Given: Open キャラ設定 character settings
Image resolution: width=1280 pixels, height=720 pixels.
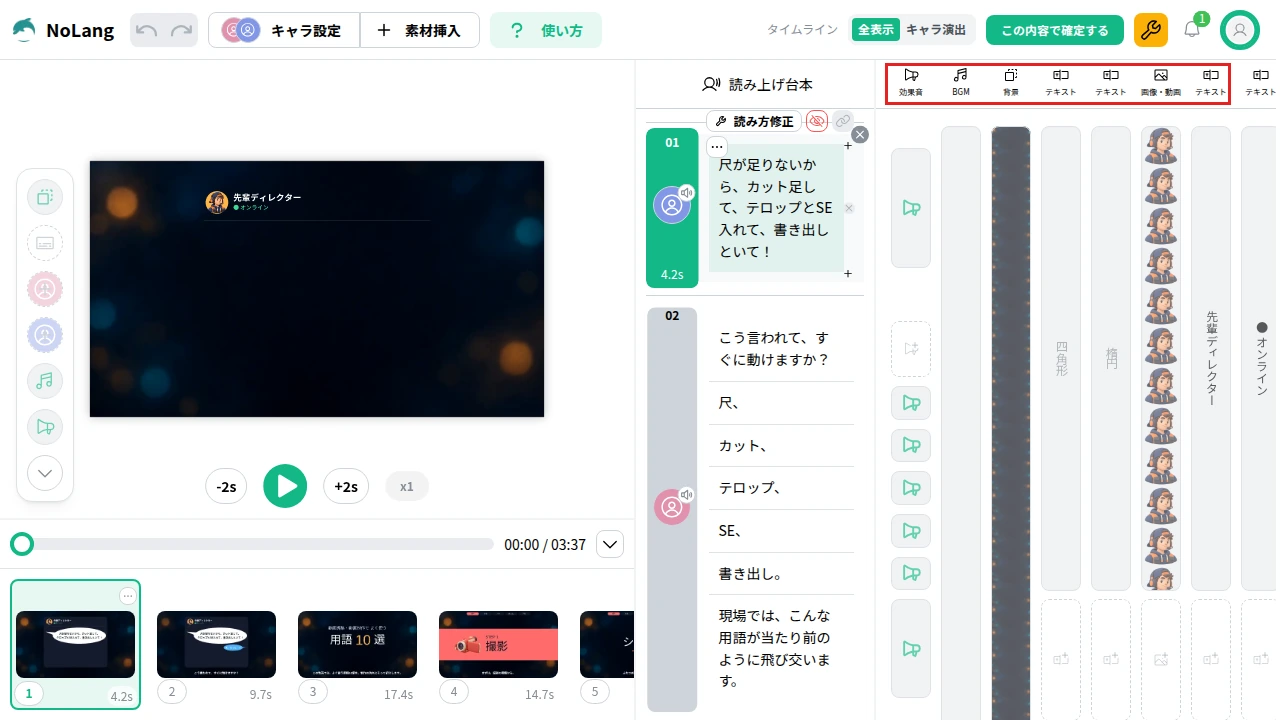Looking at the screenshot, I should 285,30.
